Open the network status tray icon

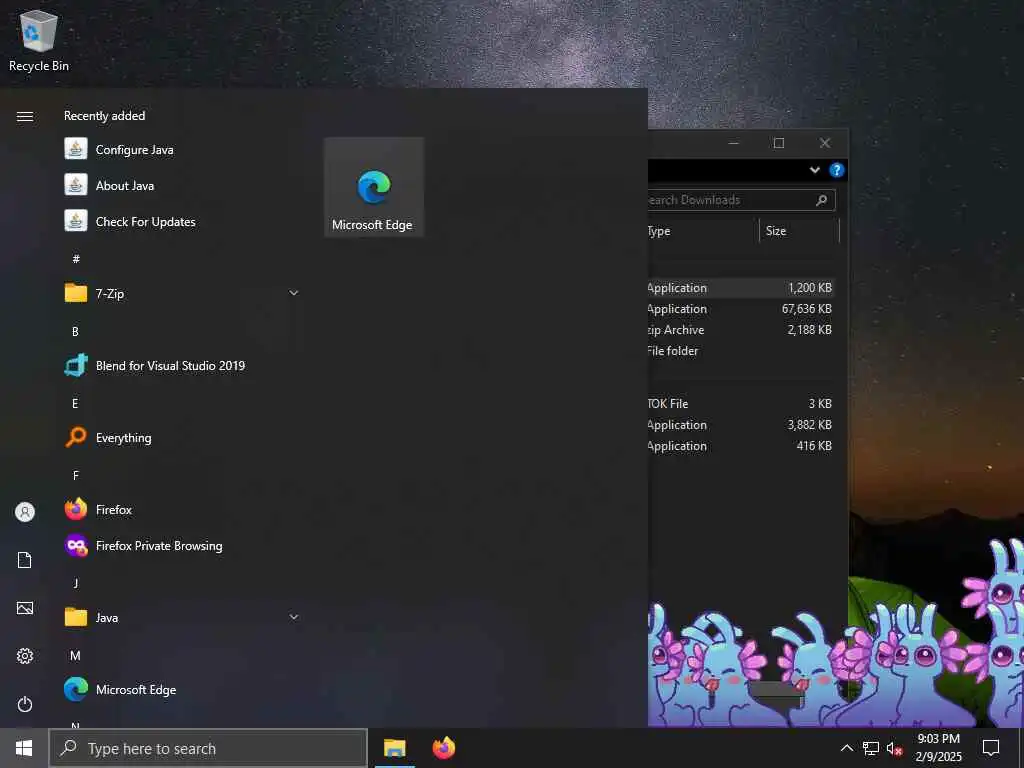[x=871, y=748]
